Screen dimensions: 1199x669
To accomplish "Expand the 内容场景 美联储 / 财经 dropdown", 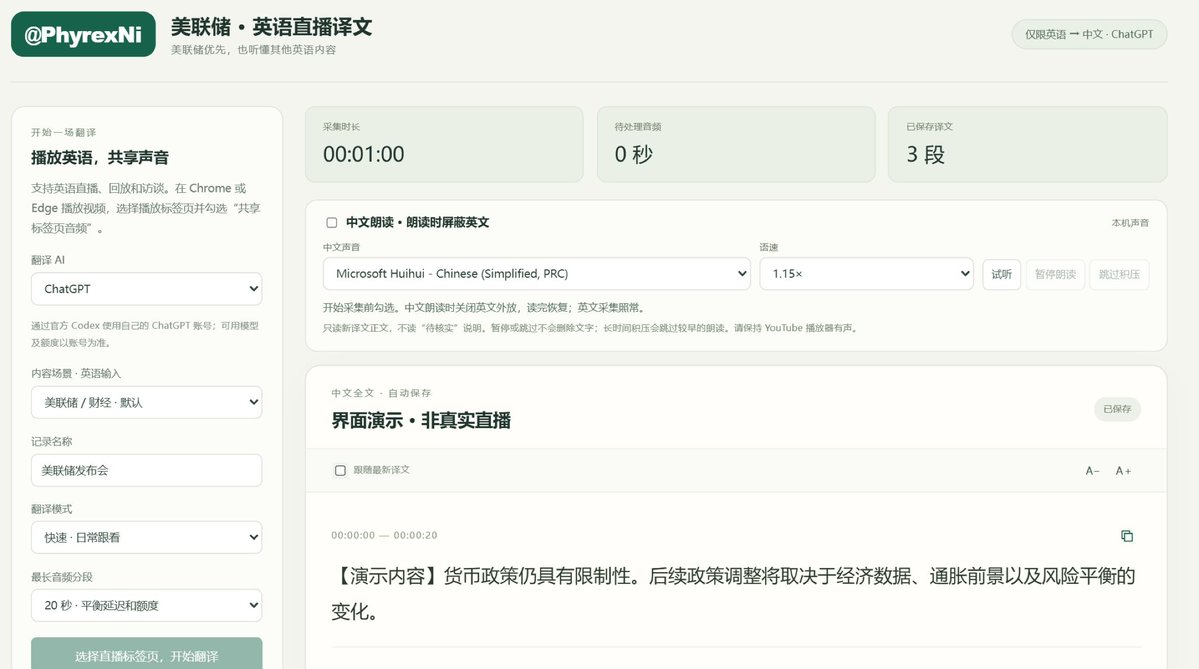I will [x=147, y=402].
